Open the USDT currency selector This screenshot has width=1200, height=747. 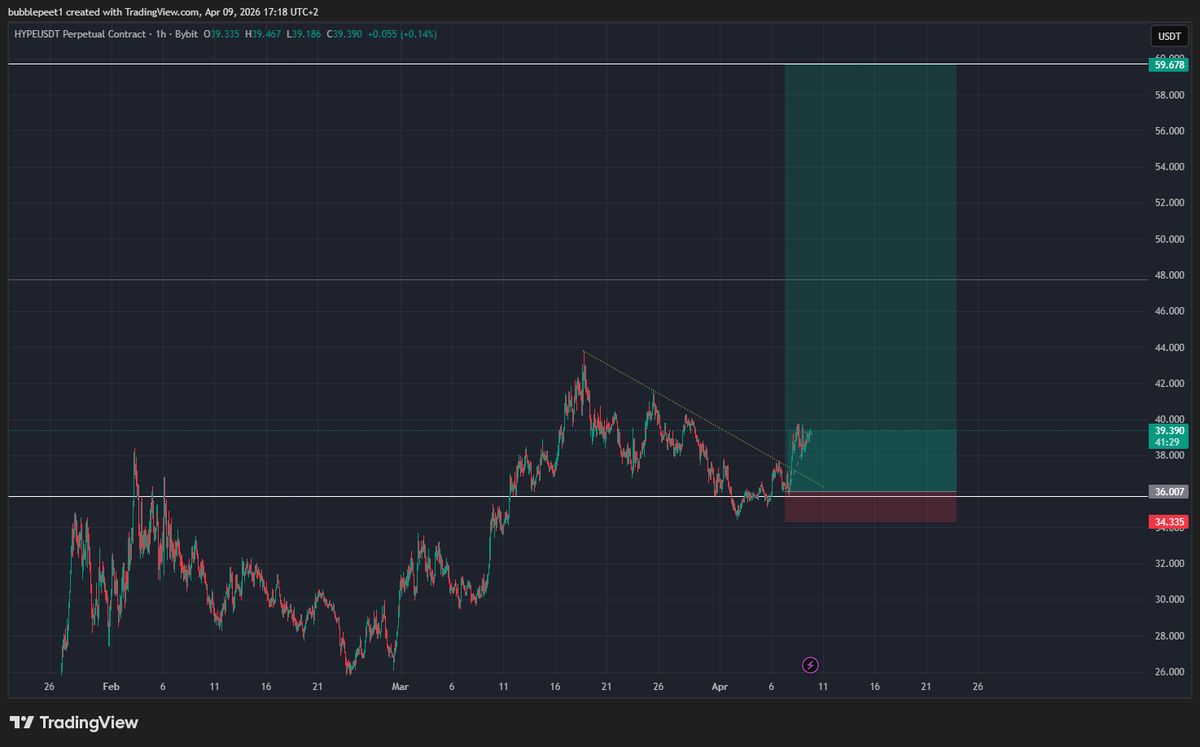click(1169, 36)
